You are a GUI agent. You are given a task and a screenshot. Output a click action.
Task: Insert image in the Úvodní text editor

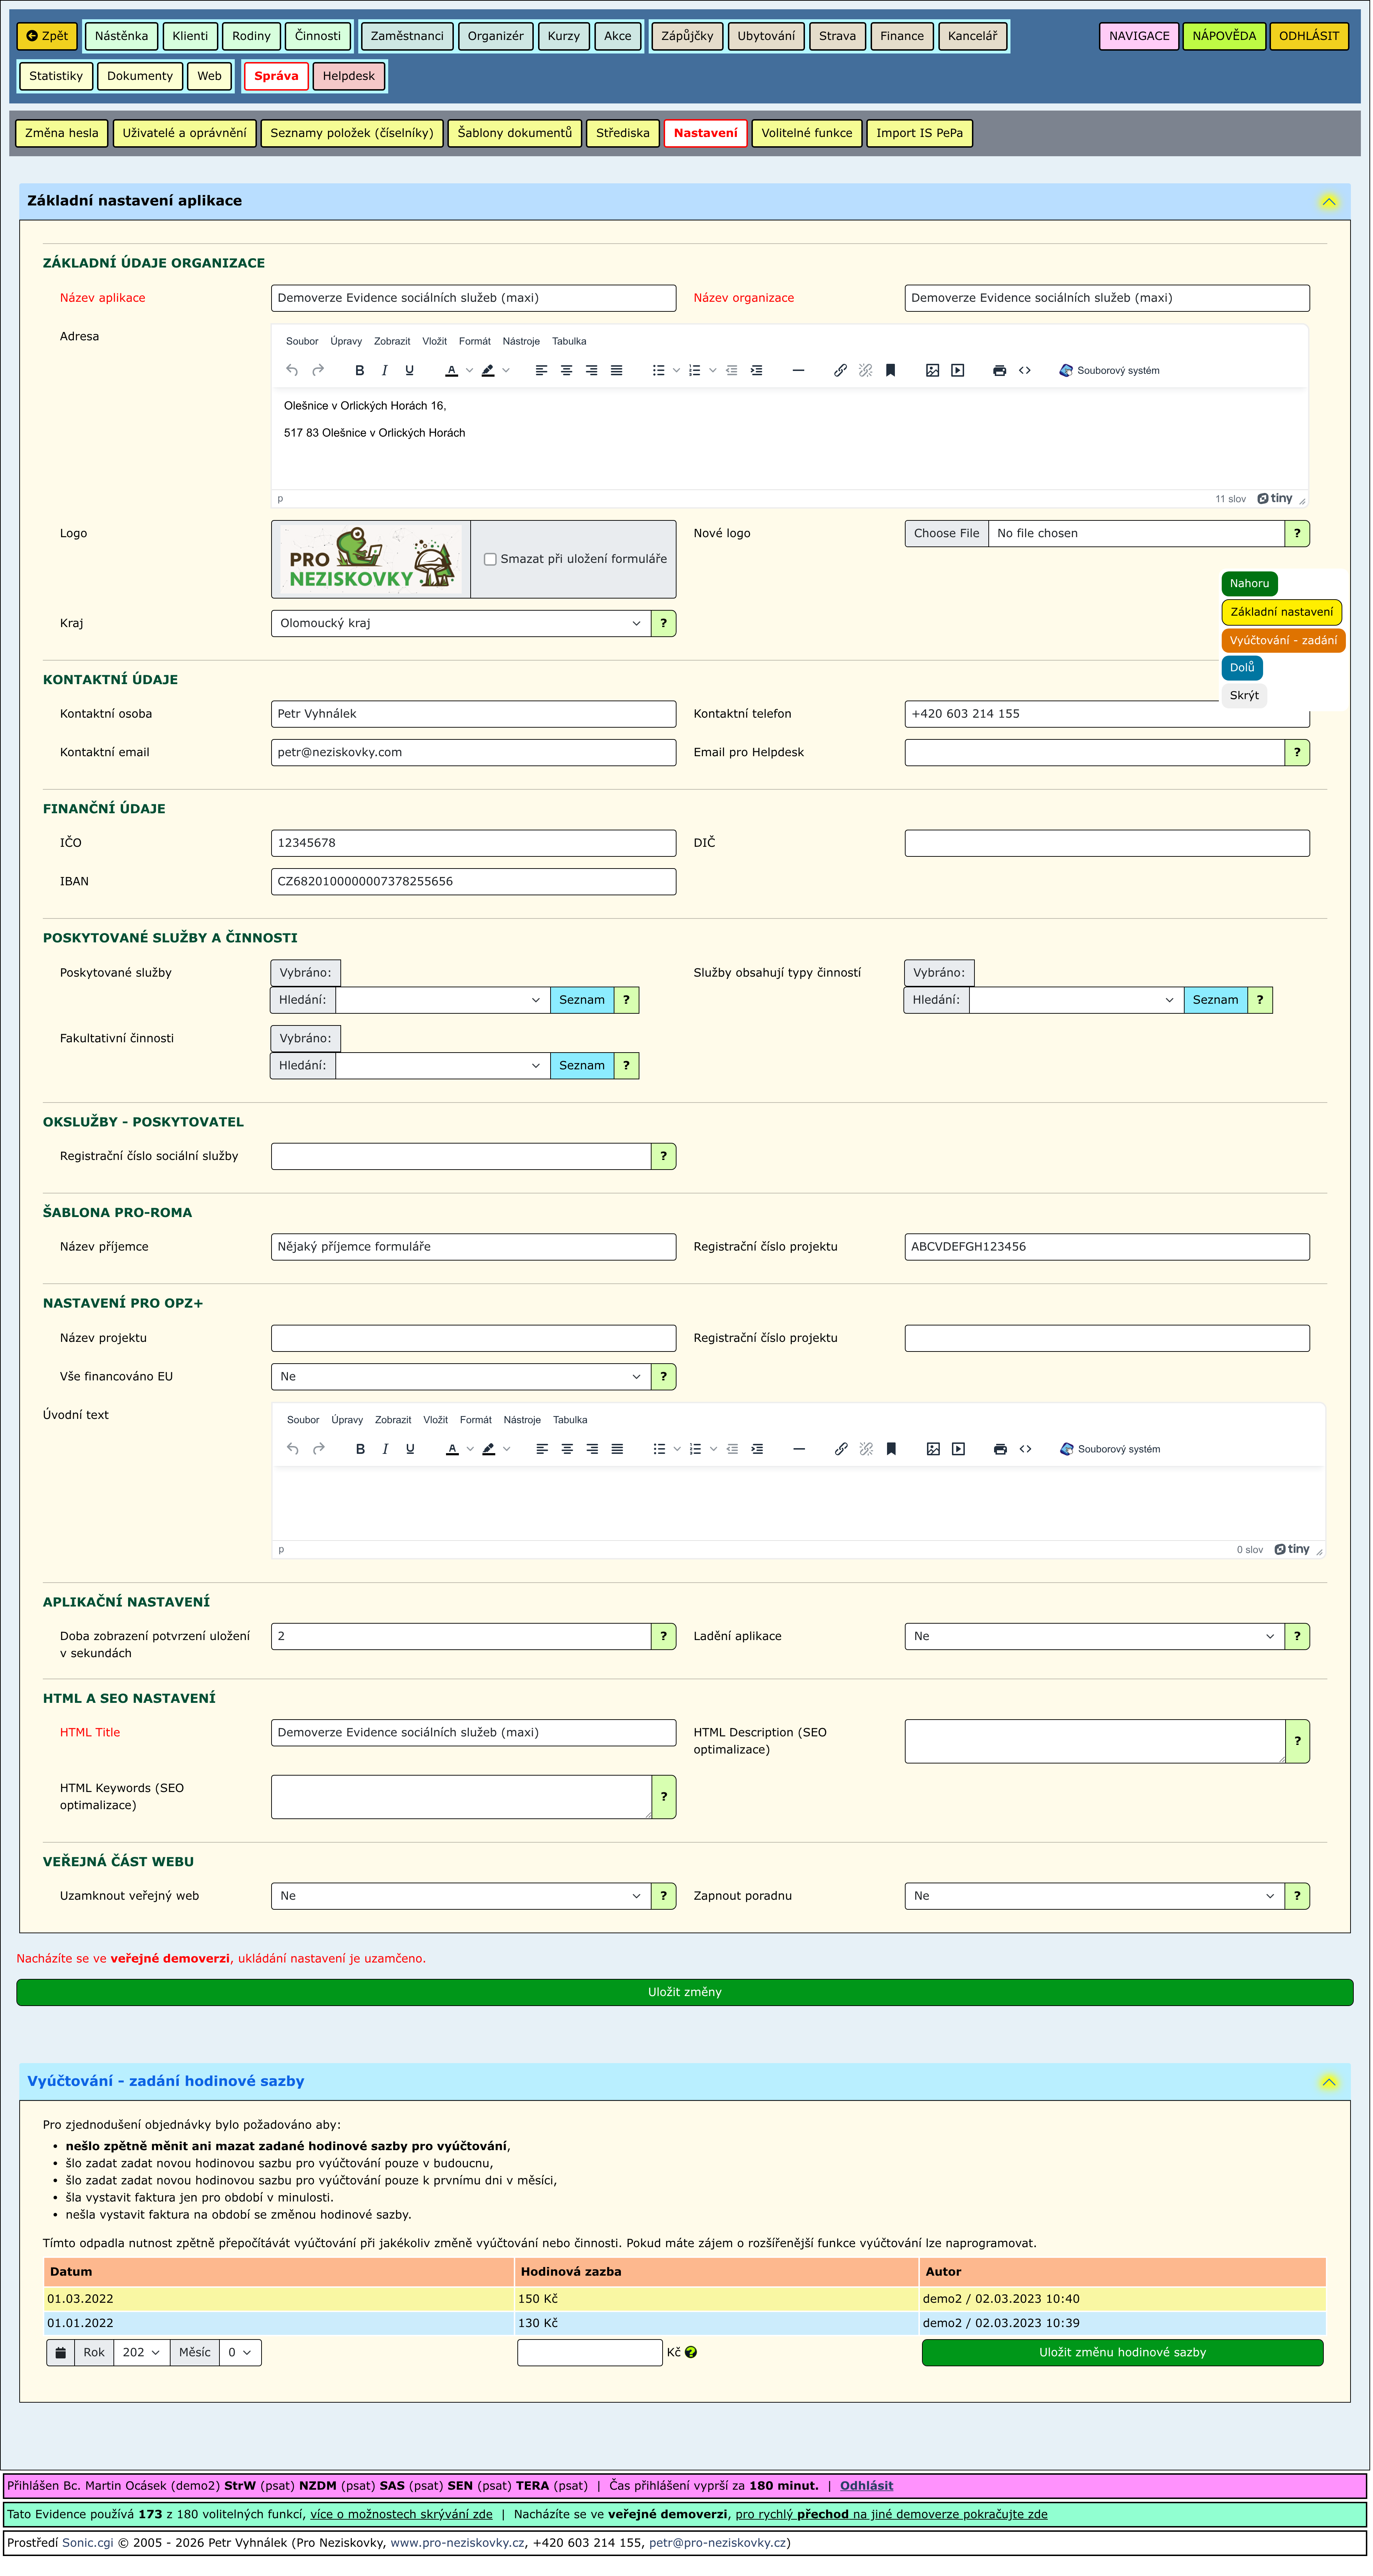[x=933, y=1449]
